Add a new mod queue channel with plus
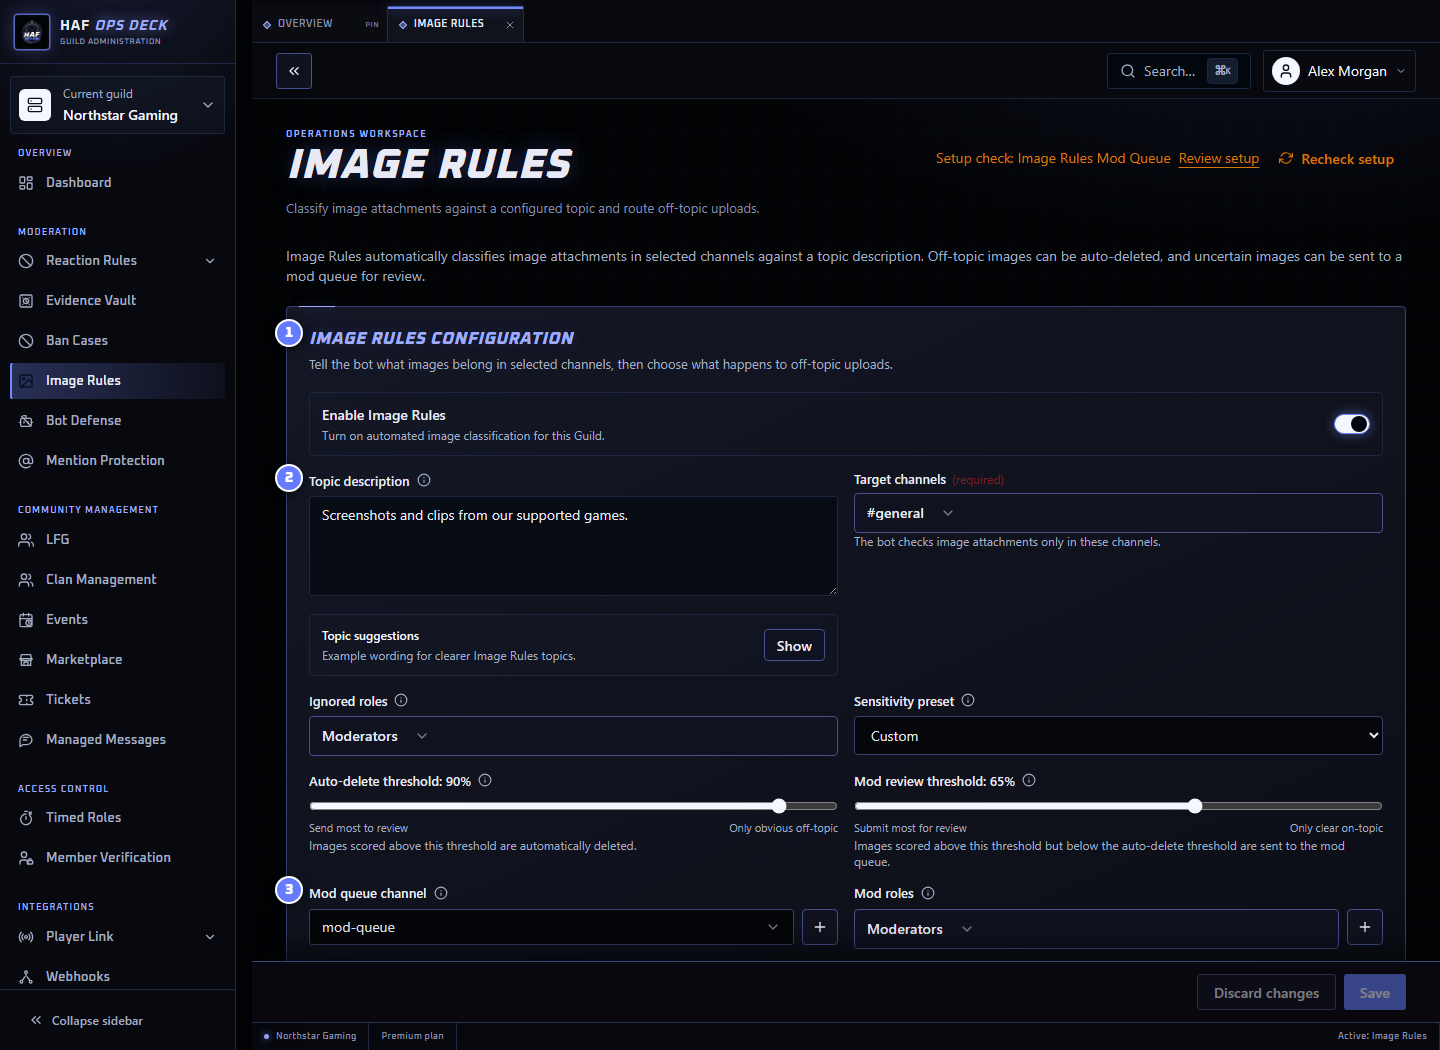The width and height of the screenshot is (1440, 1050). [x=820, y=927]
